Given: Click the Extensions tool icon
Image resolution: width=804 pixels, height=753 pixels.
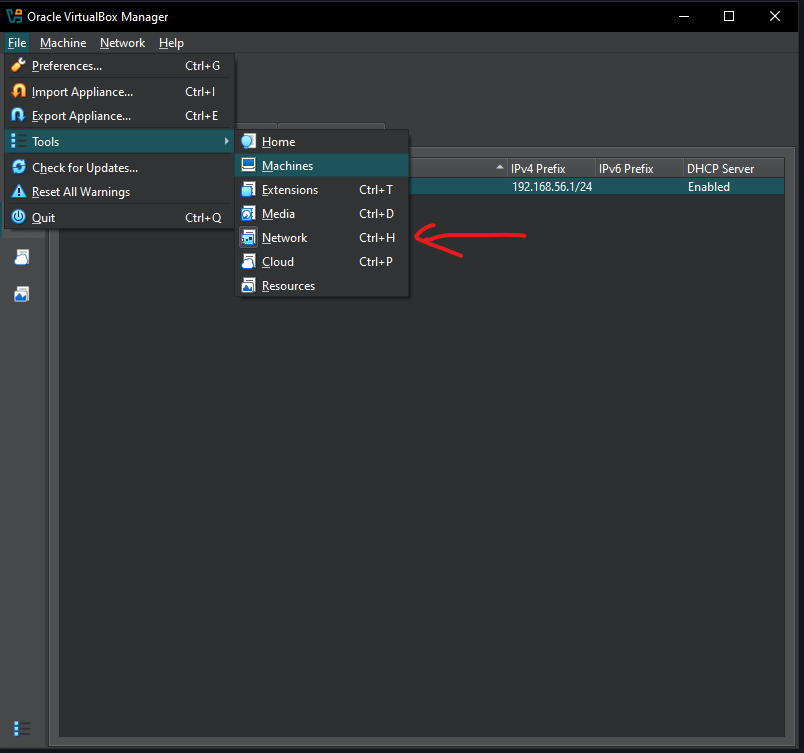Looking at the screenshot, I should click(x=249, y=189).
